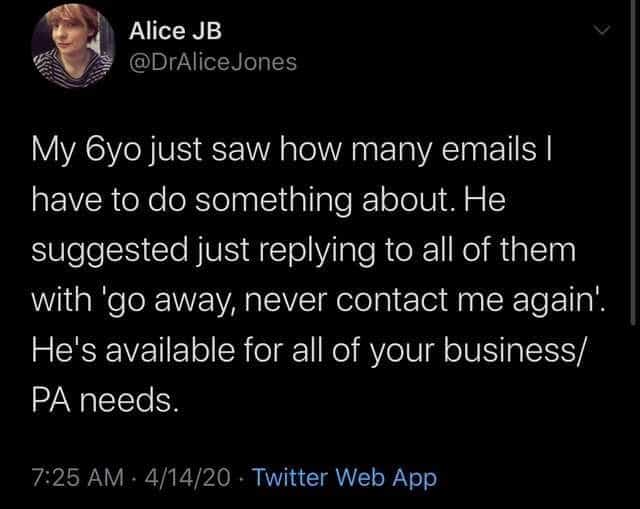Open the @DrAliceJones handle link
640x509 pixels.
pos(213,62)
